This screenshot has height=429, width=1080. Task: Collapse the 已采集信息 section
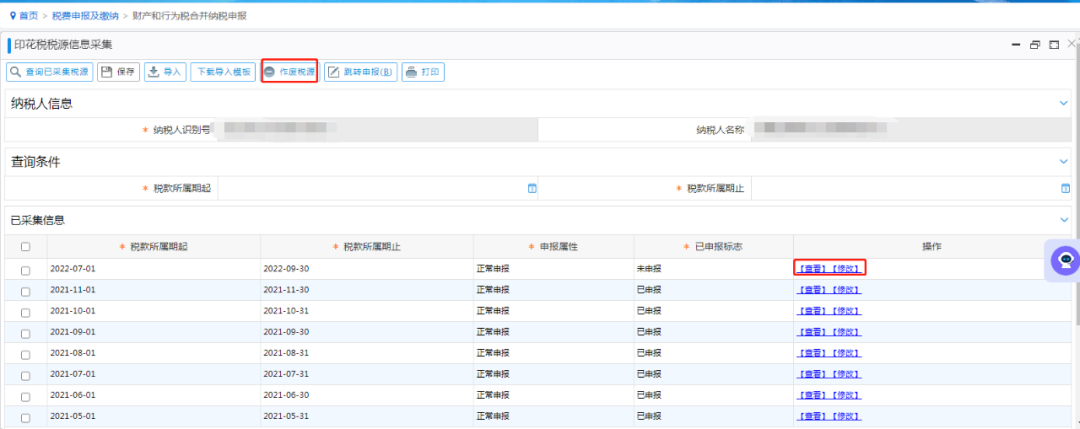pyautogui.click(x=1064, y=219)
